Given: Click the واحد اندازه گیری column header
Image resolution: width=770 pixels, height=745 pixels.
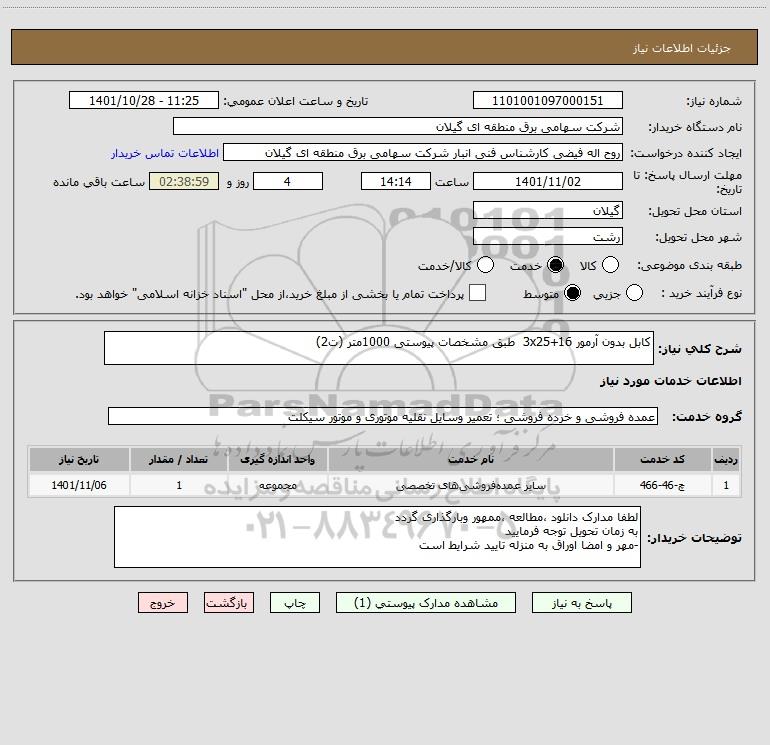Looking at the screenshot, I should [x=277, y=459].
